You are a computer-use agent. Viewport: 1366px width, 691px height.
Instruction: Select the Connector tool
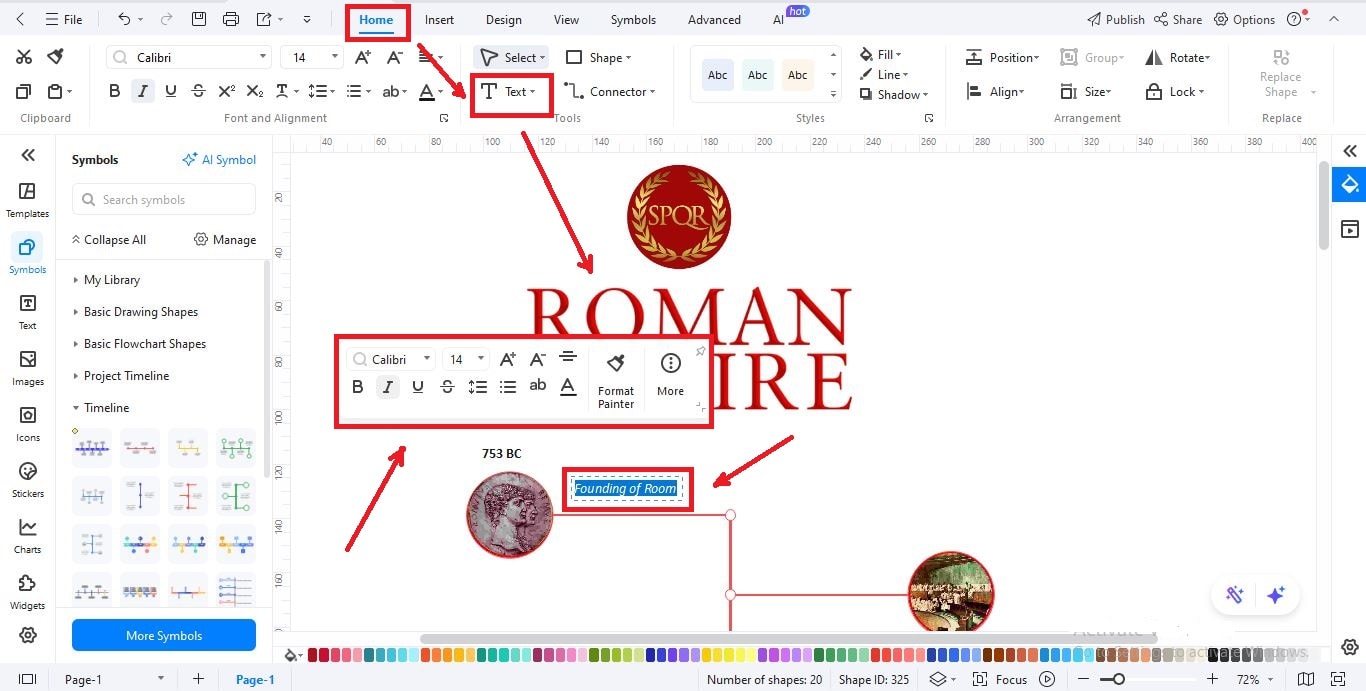click(611, 91)
